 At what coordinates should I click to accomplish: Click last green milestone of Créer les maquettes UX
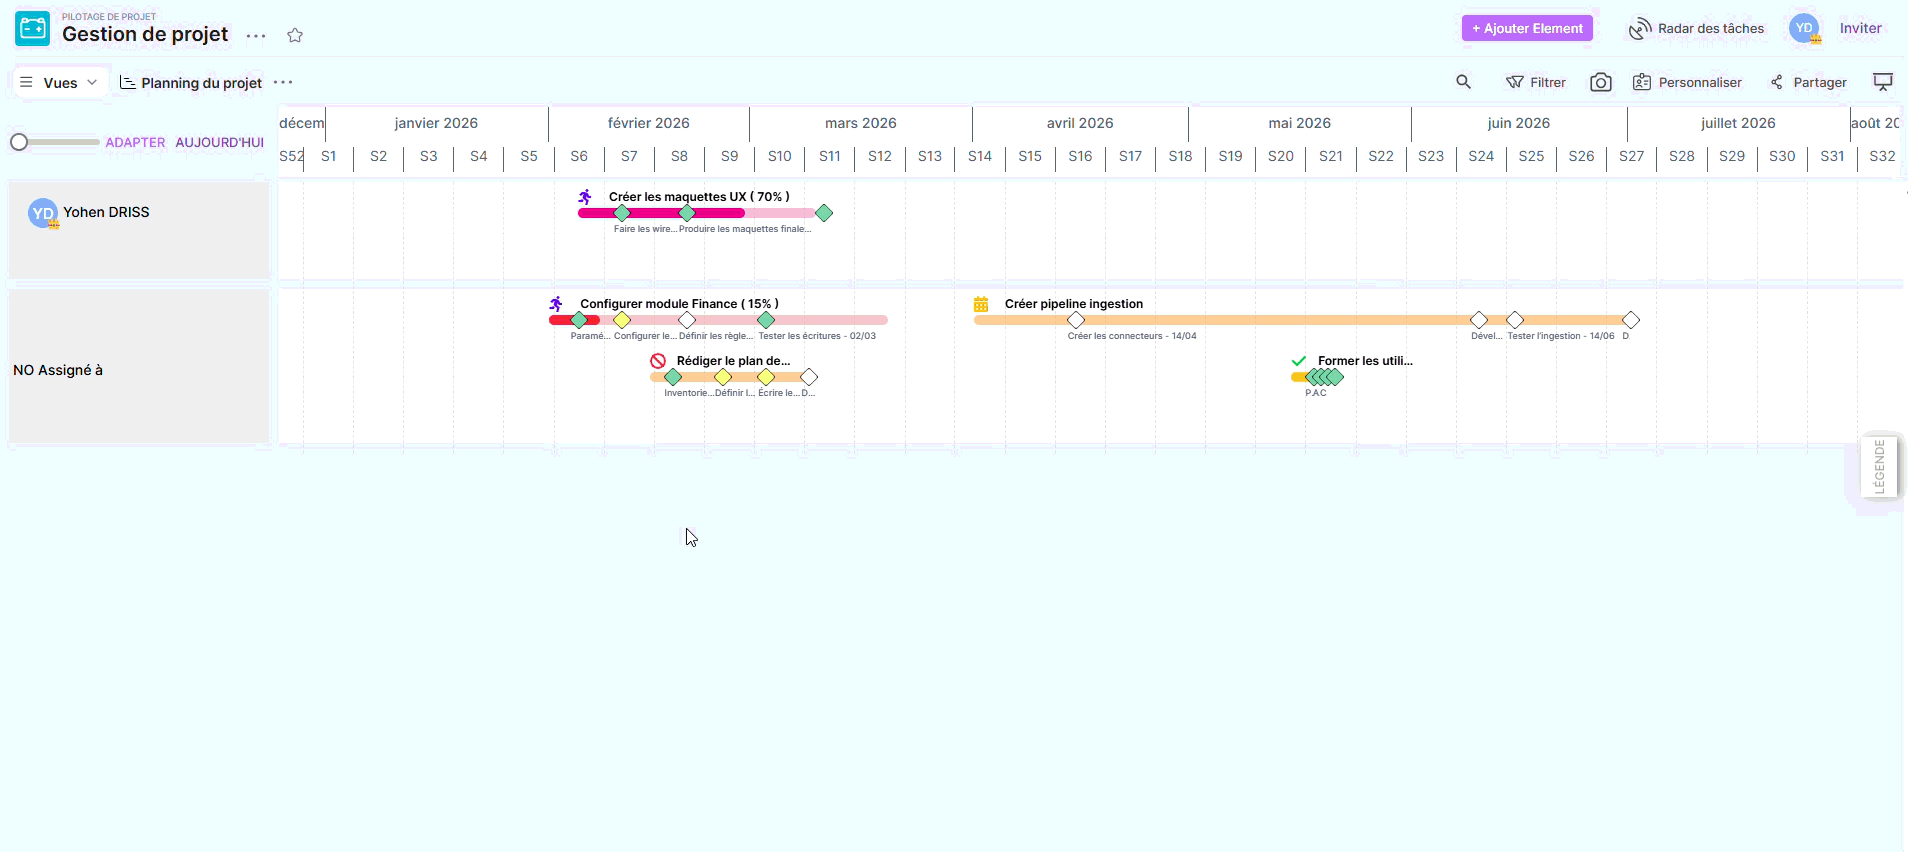(824, 213)
